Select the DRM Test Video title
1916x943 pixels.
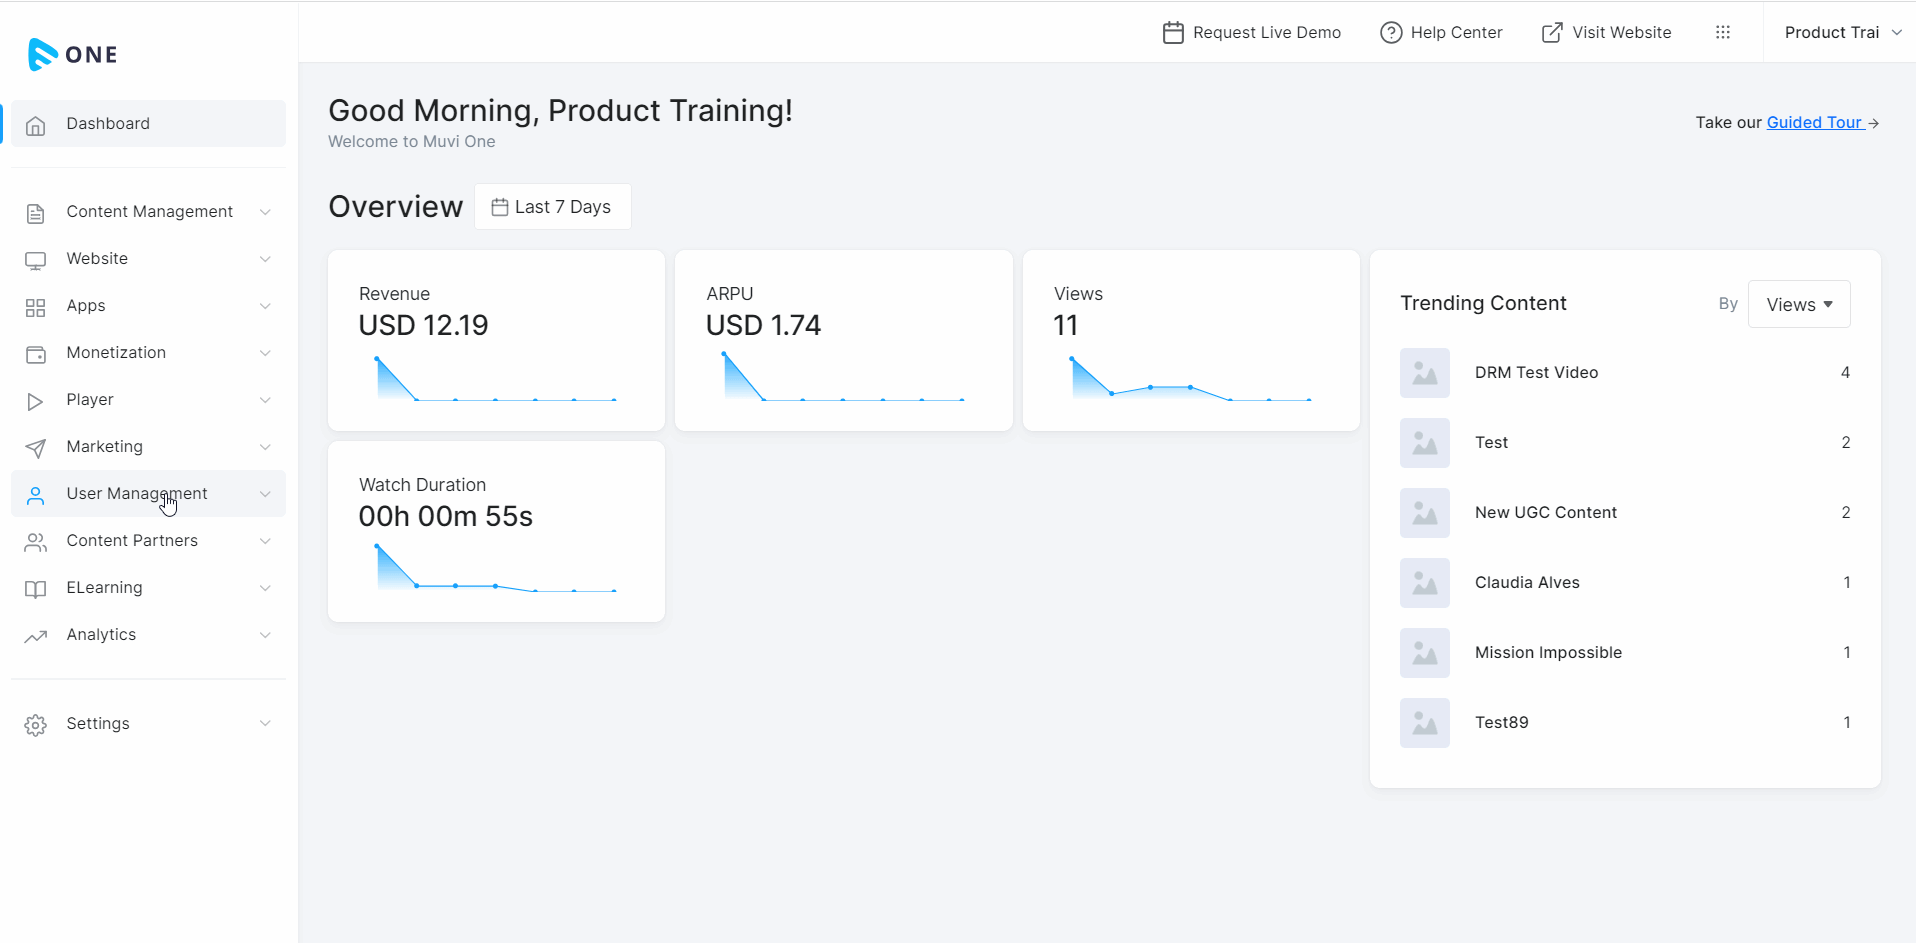coord(1536,372)
